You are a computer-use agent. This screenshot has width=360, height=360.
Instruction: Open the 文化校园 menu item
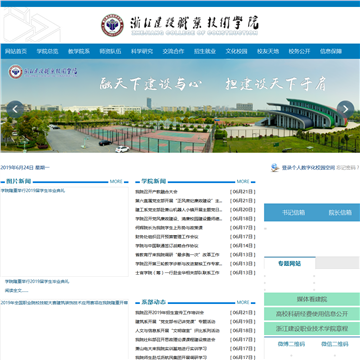coord(236,51)
